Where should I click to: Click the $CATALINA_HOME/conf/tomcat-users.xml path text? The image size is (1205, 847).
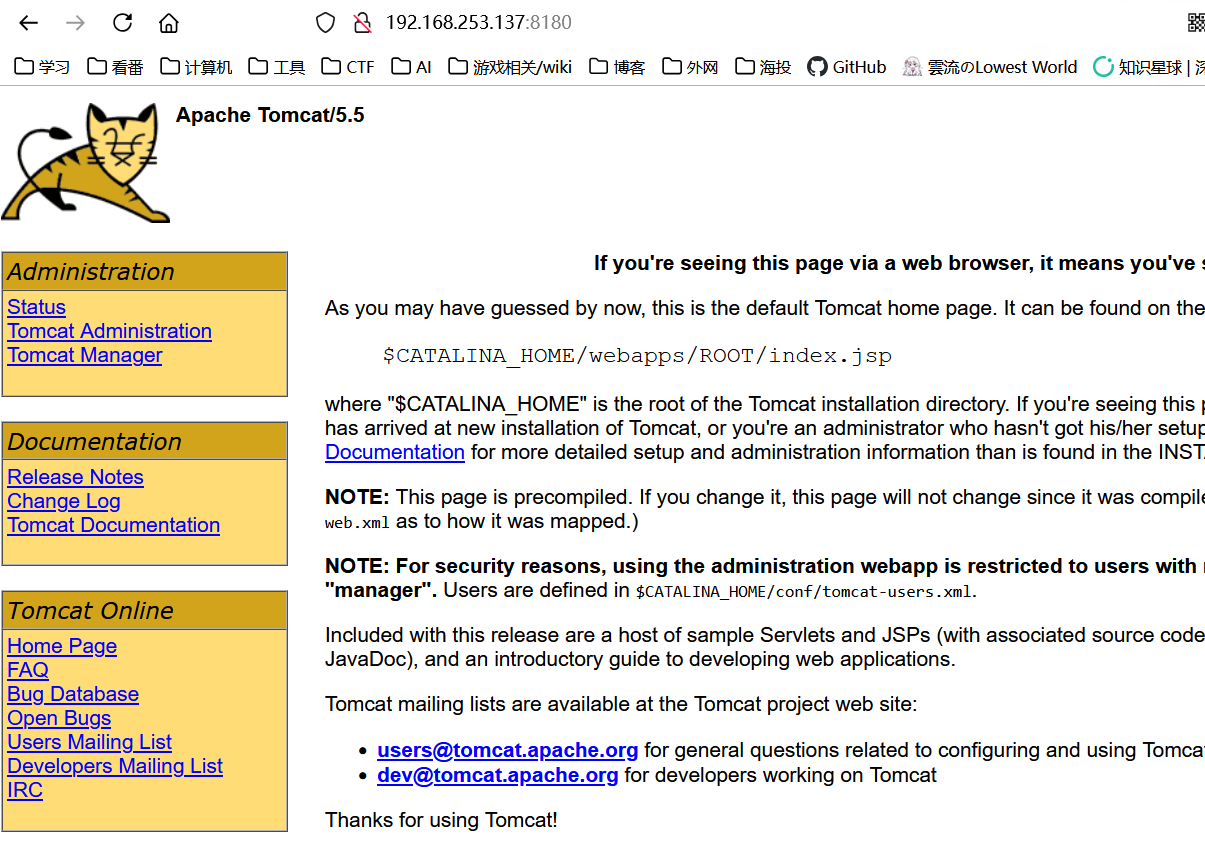coord(803,591)
